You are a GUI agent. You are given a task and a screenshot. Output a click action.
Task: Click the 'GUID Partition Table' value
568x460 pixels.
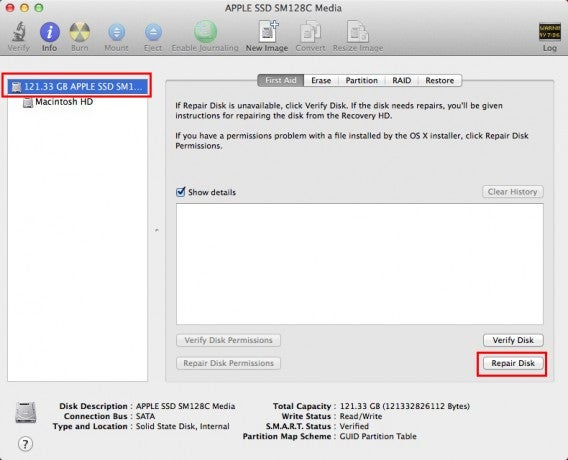[378, 436]
